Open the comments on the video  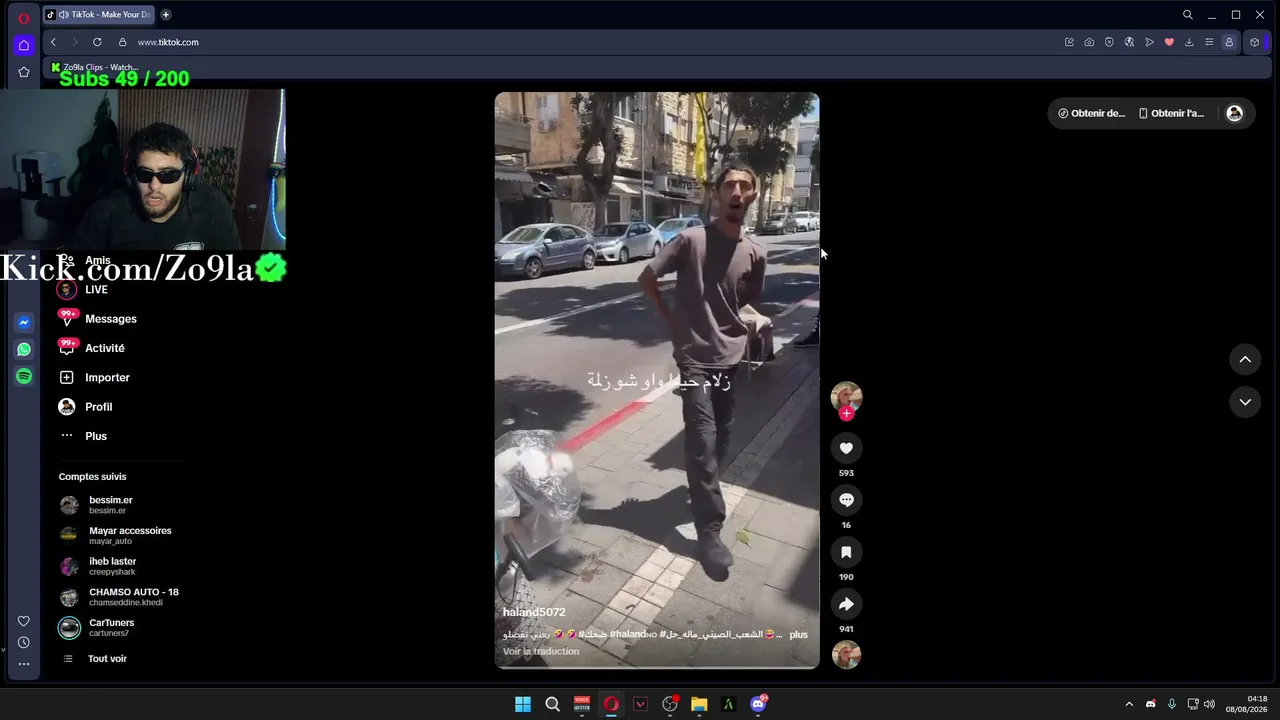click(846, 500)
